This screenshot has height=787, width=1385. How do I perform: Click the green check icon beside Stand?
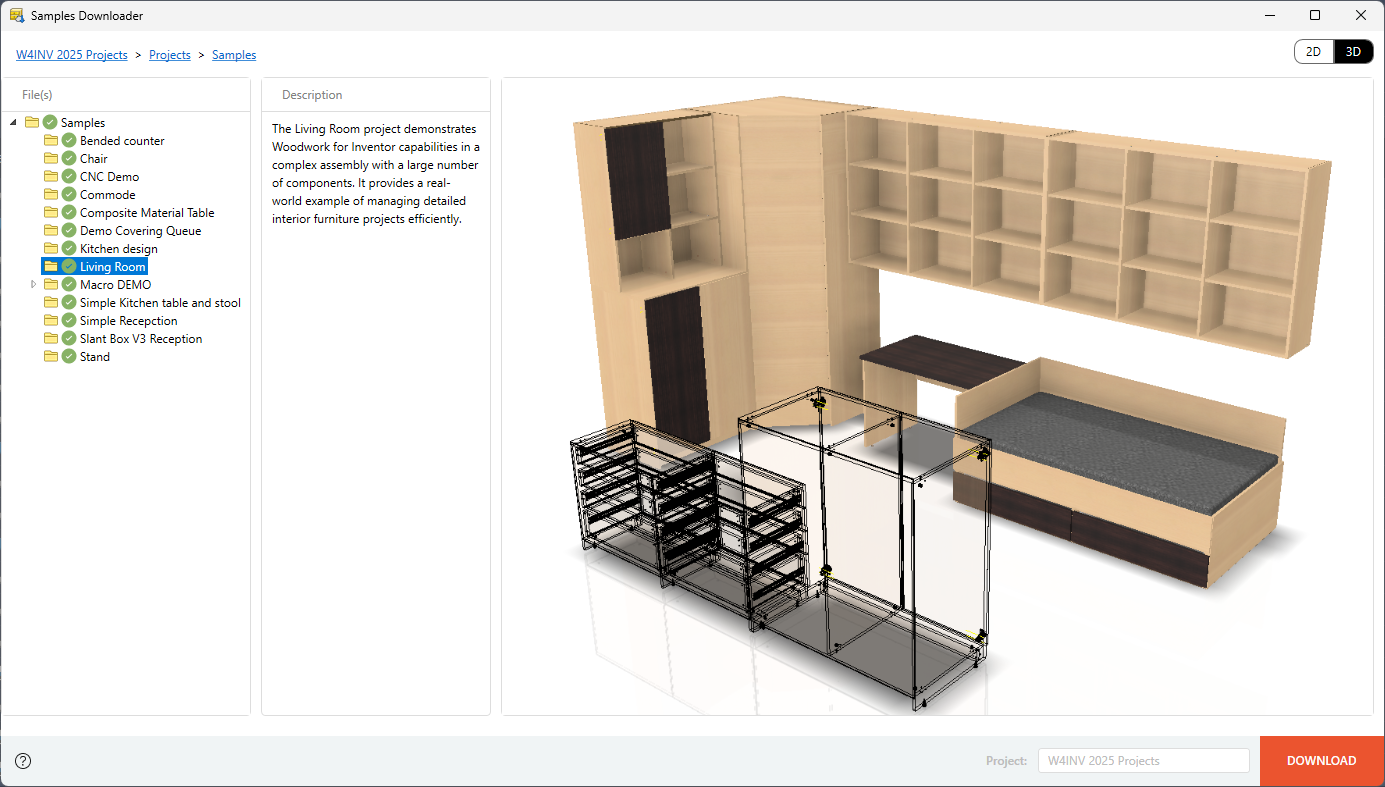[x=69, y=357]
